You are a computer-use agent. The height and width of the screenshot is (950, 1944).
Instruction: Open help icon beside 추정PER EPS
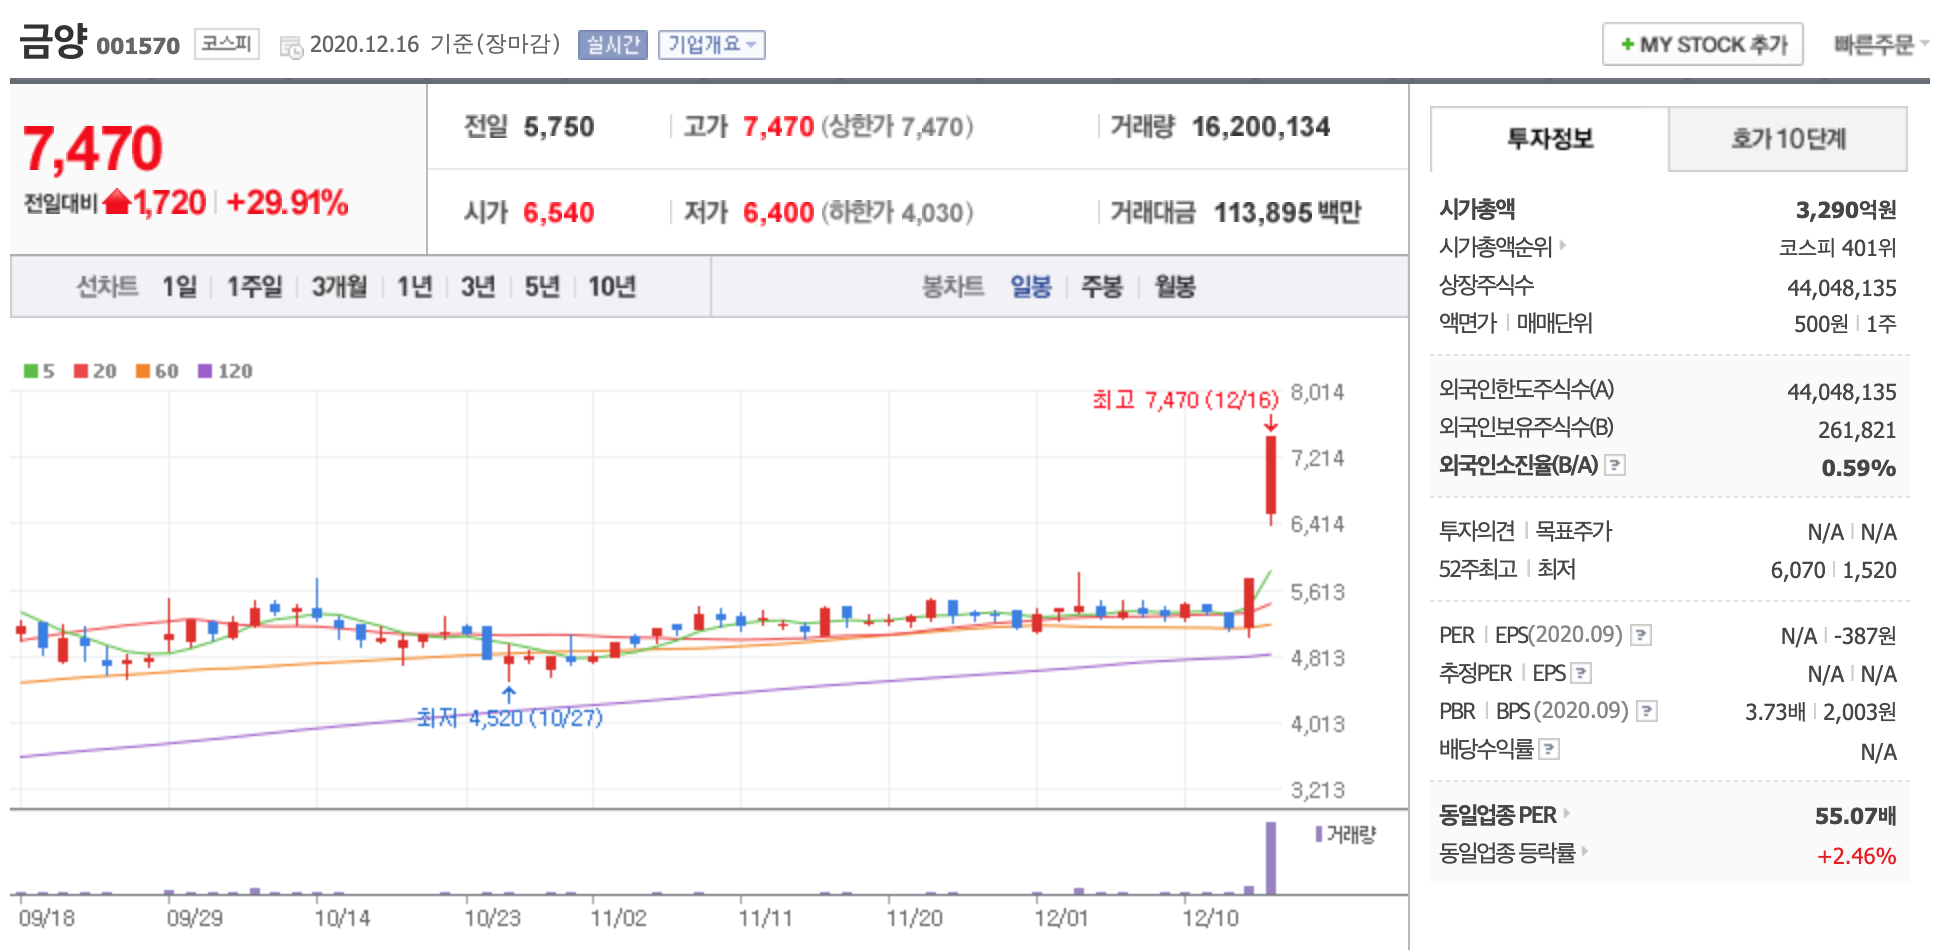pos(1581,673)
